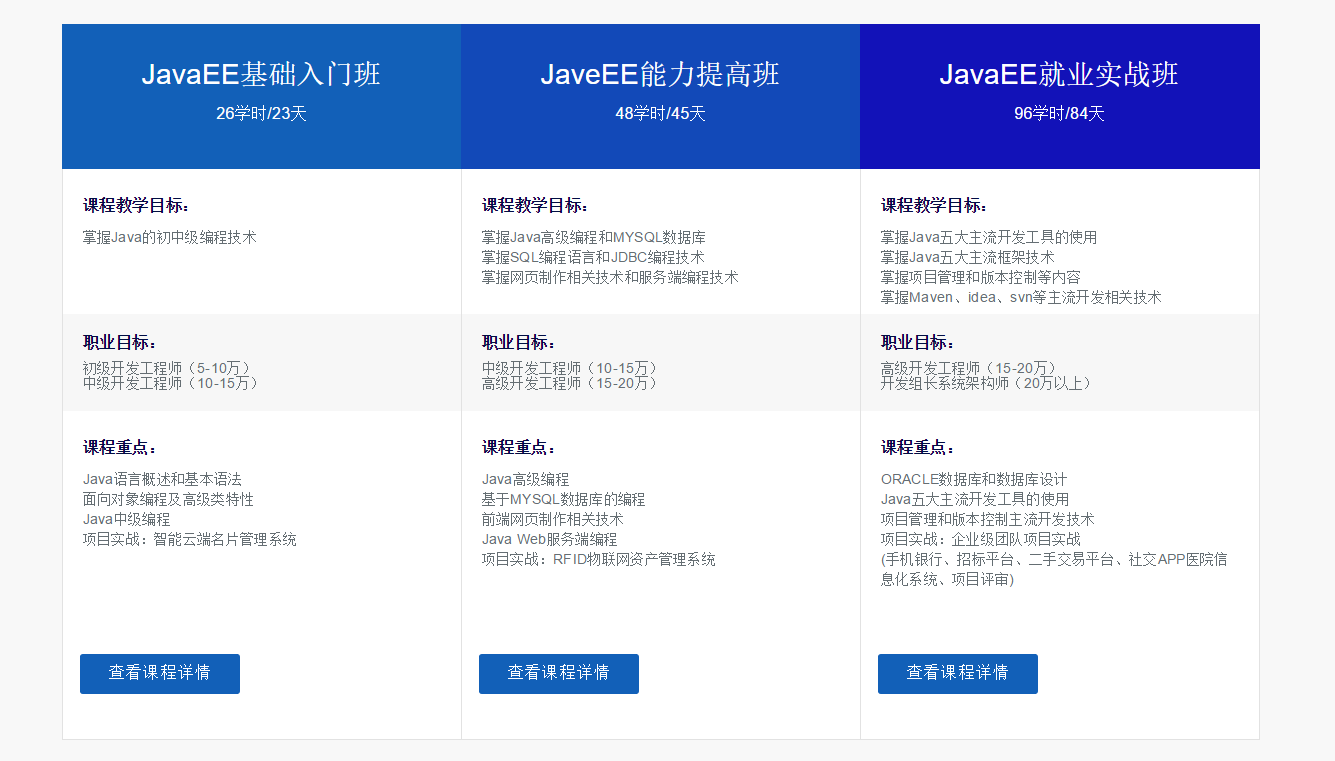Click 掌握Java五大主流开发工具的使用 line
The image size is (1335, 761).
pyautogui.click(x=989, y=237)
